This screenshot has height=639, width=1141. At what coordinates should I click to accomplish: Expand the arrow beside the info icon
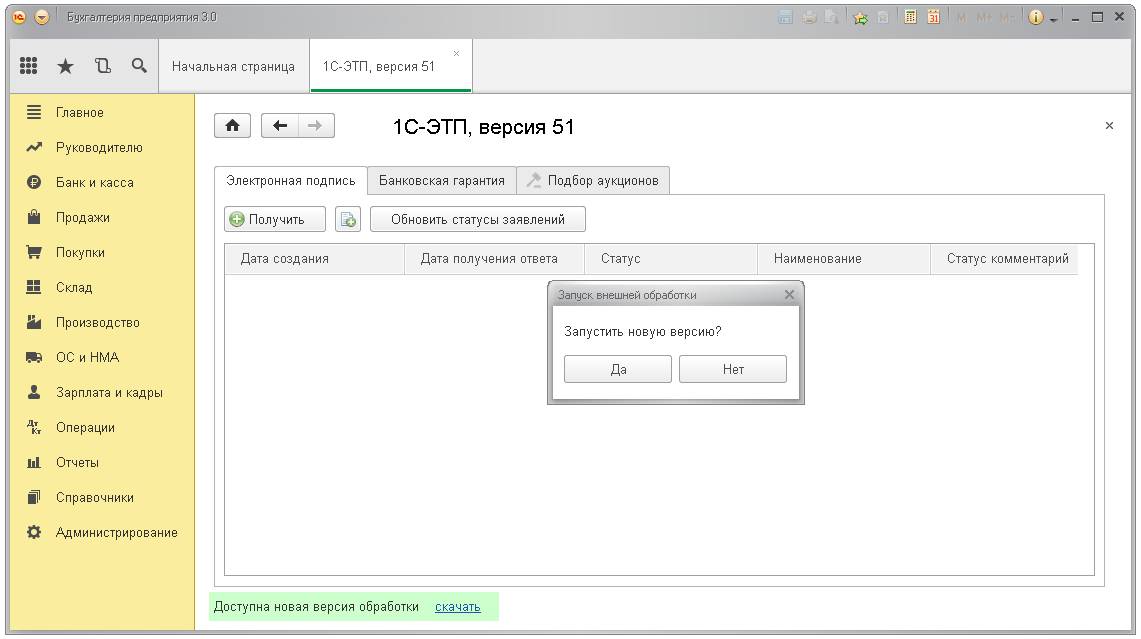[x=1053, y=20]
